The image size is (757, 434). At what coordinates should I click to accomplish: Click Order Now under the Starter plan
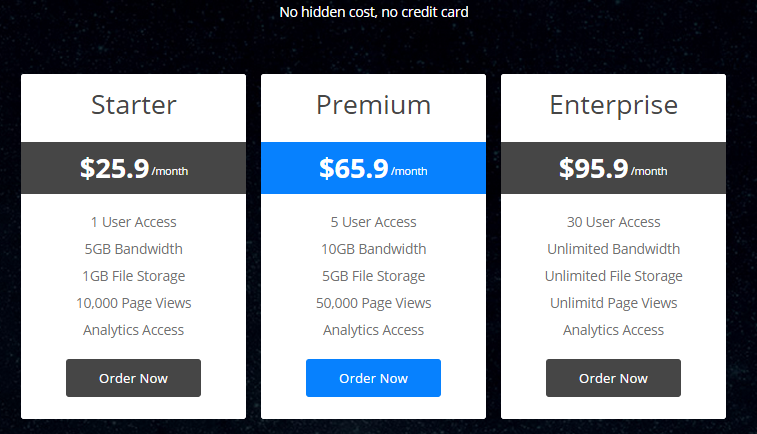[x=133, y=378]
